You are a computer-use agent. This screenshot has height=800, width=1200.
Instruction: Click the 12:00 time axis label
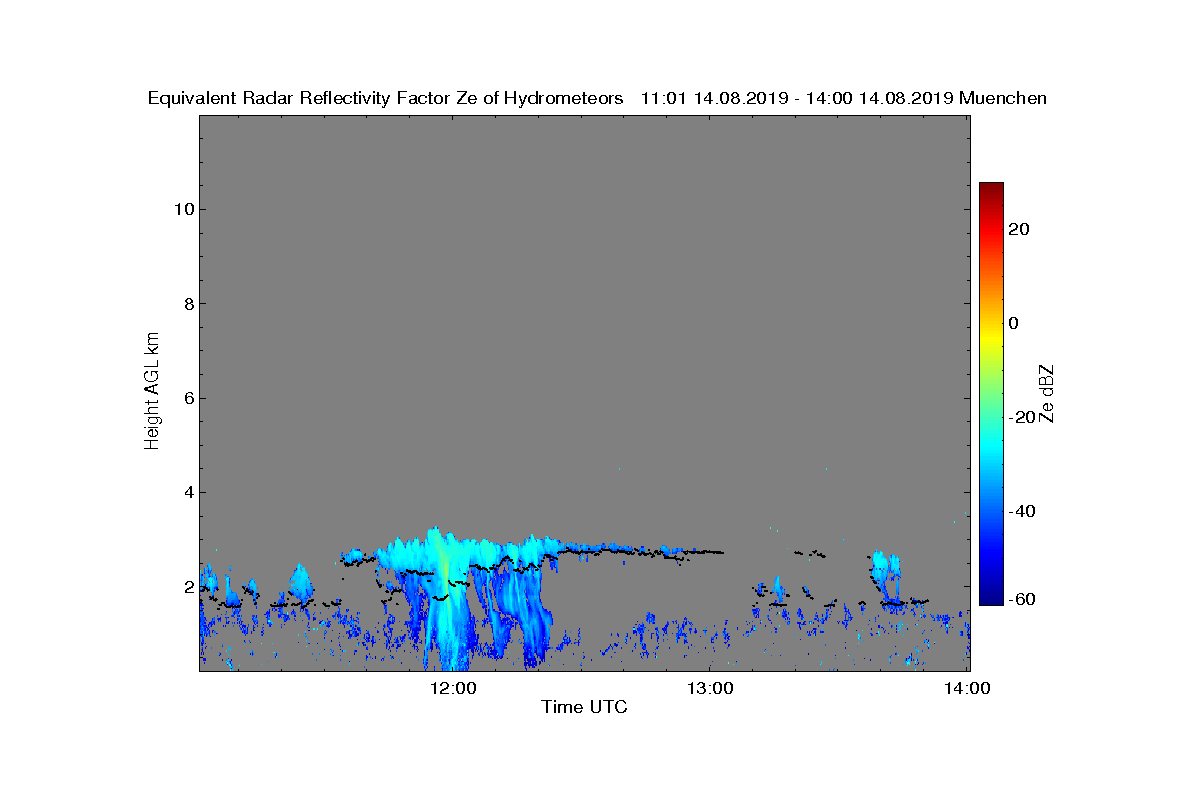452,688
